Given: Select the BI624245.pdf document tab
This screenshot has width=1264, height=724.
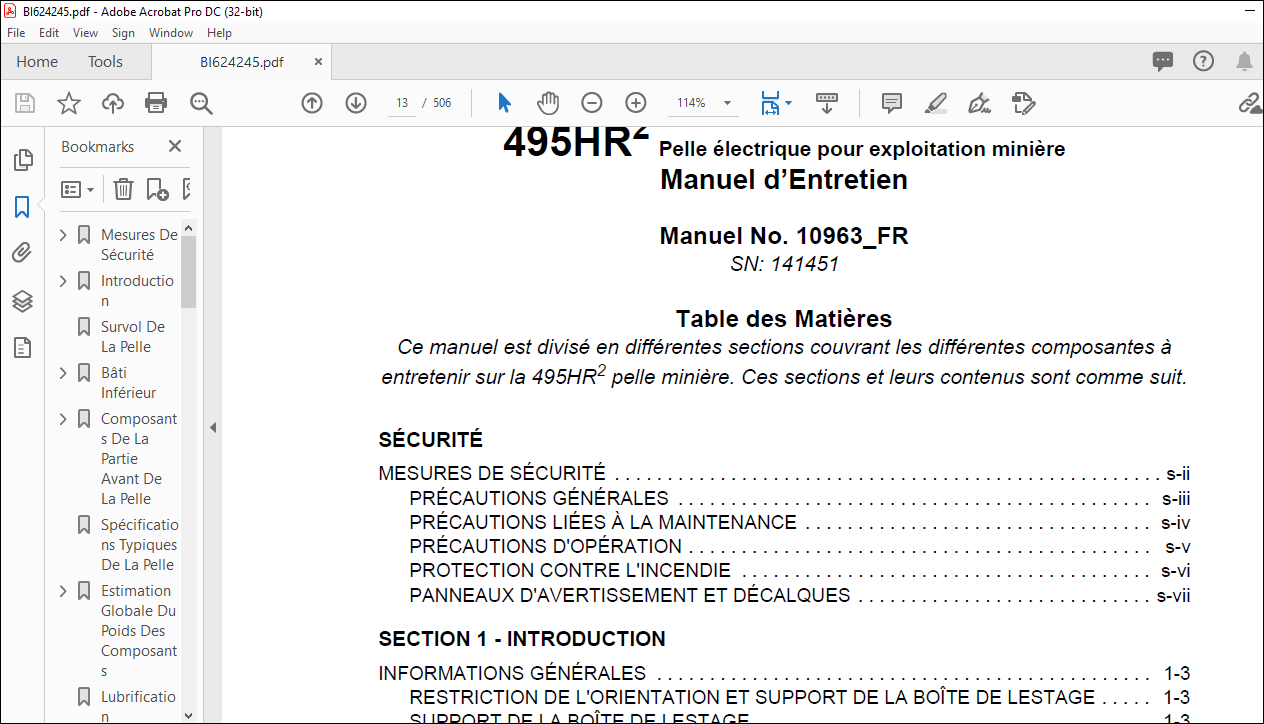Looking at the screenshot, I should (x=241, y=62).
